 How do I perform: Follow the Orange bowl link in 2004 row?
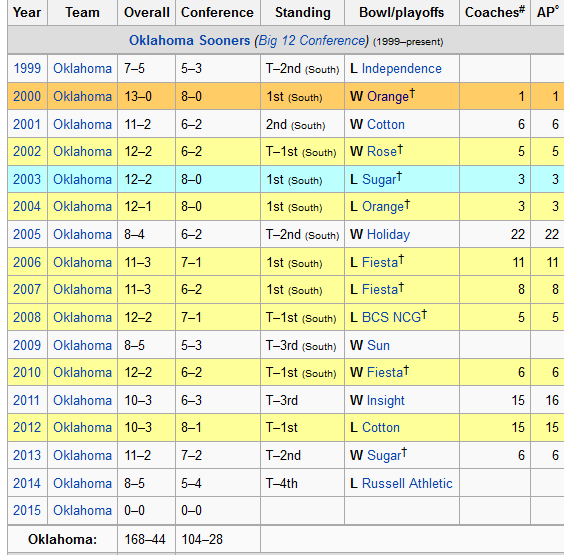pos(383,207)
